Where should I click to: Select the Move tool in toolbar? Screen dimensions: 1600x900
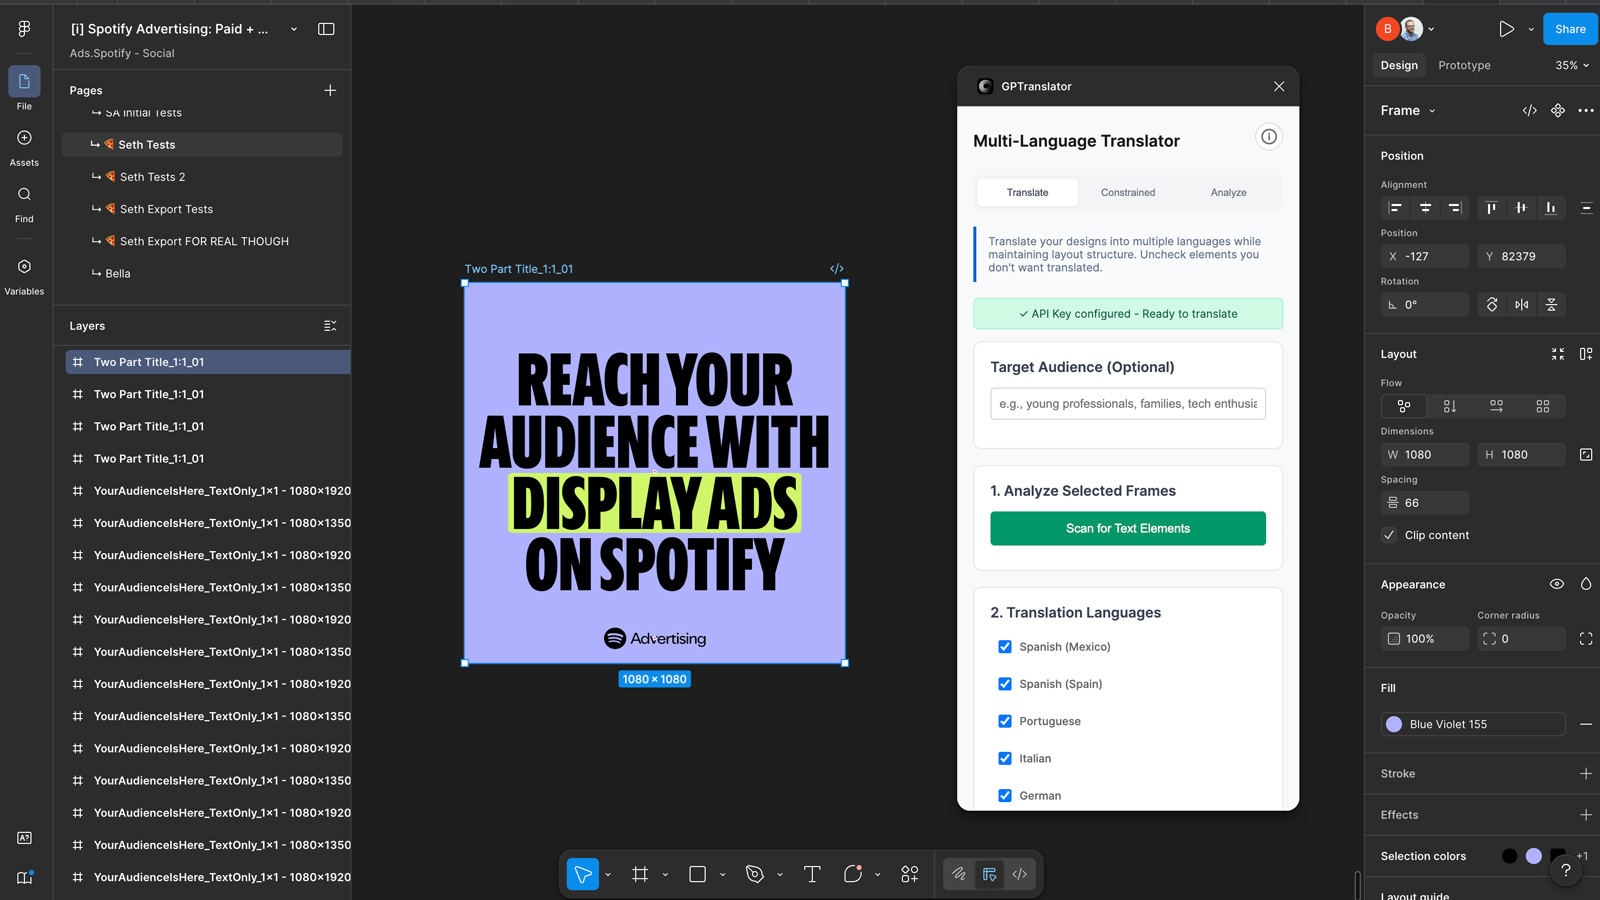pyautogui.click(x=582, y=874)
